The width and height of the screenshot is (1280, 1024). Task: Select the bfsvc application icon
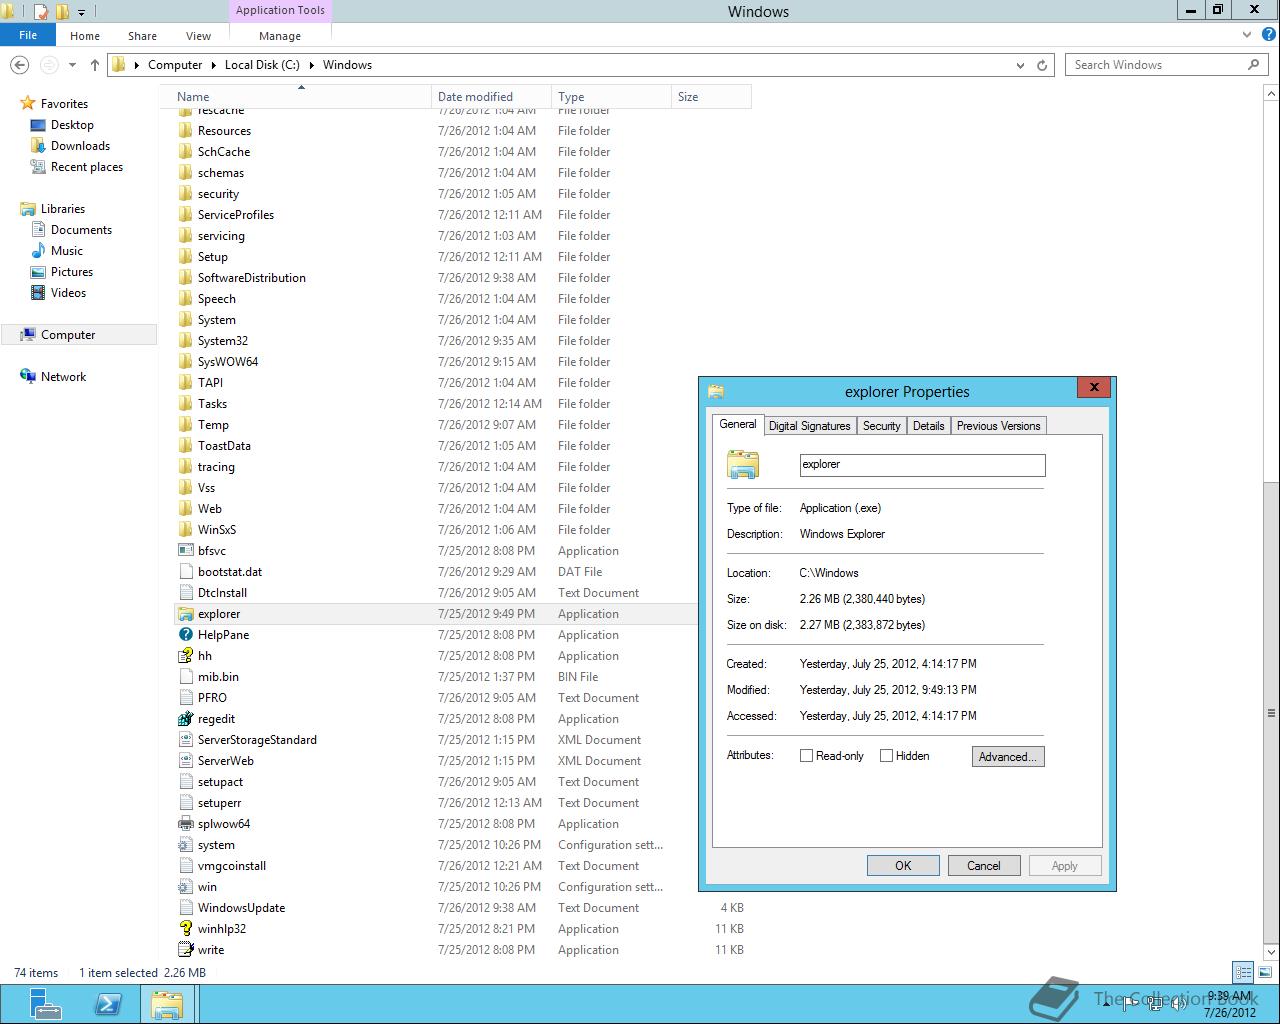(x=185, y=551)
